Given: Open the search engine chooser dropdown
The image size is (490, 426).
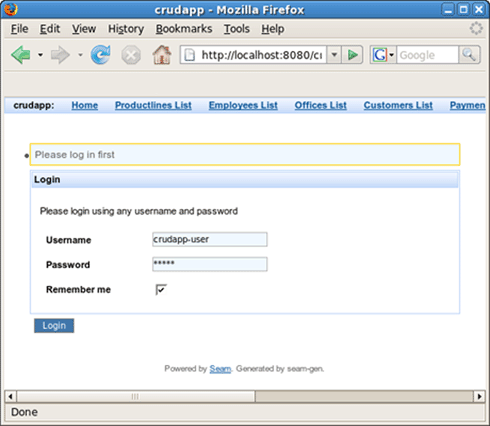Looking at the screenshot, I should pos(392,55).
